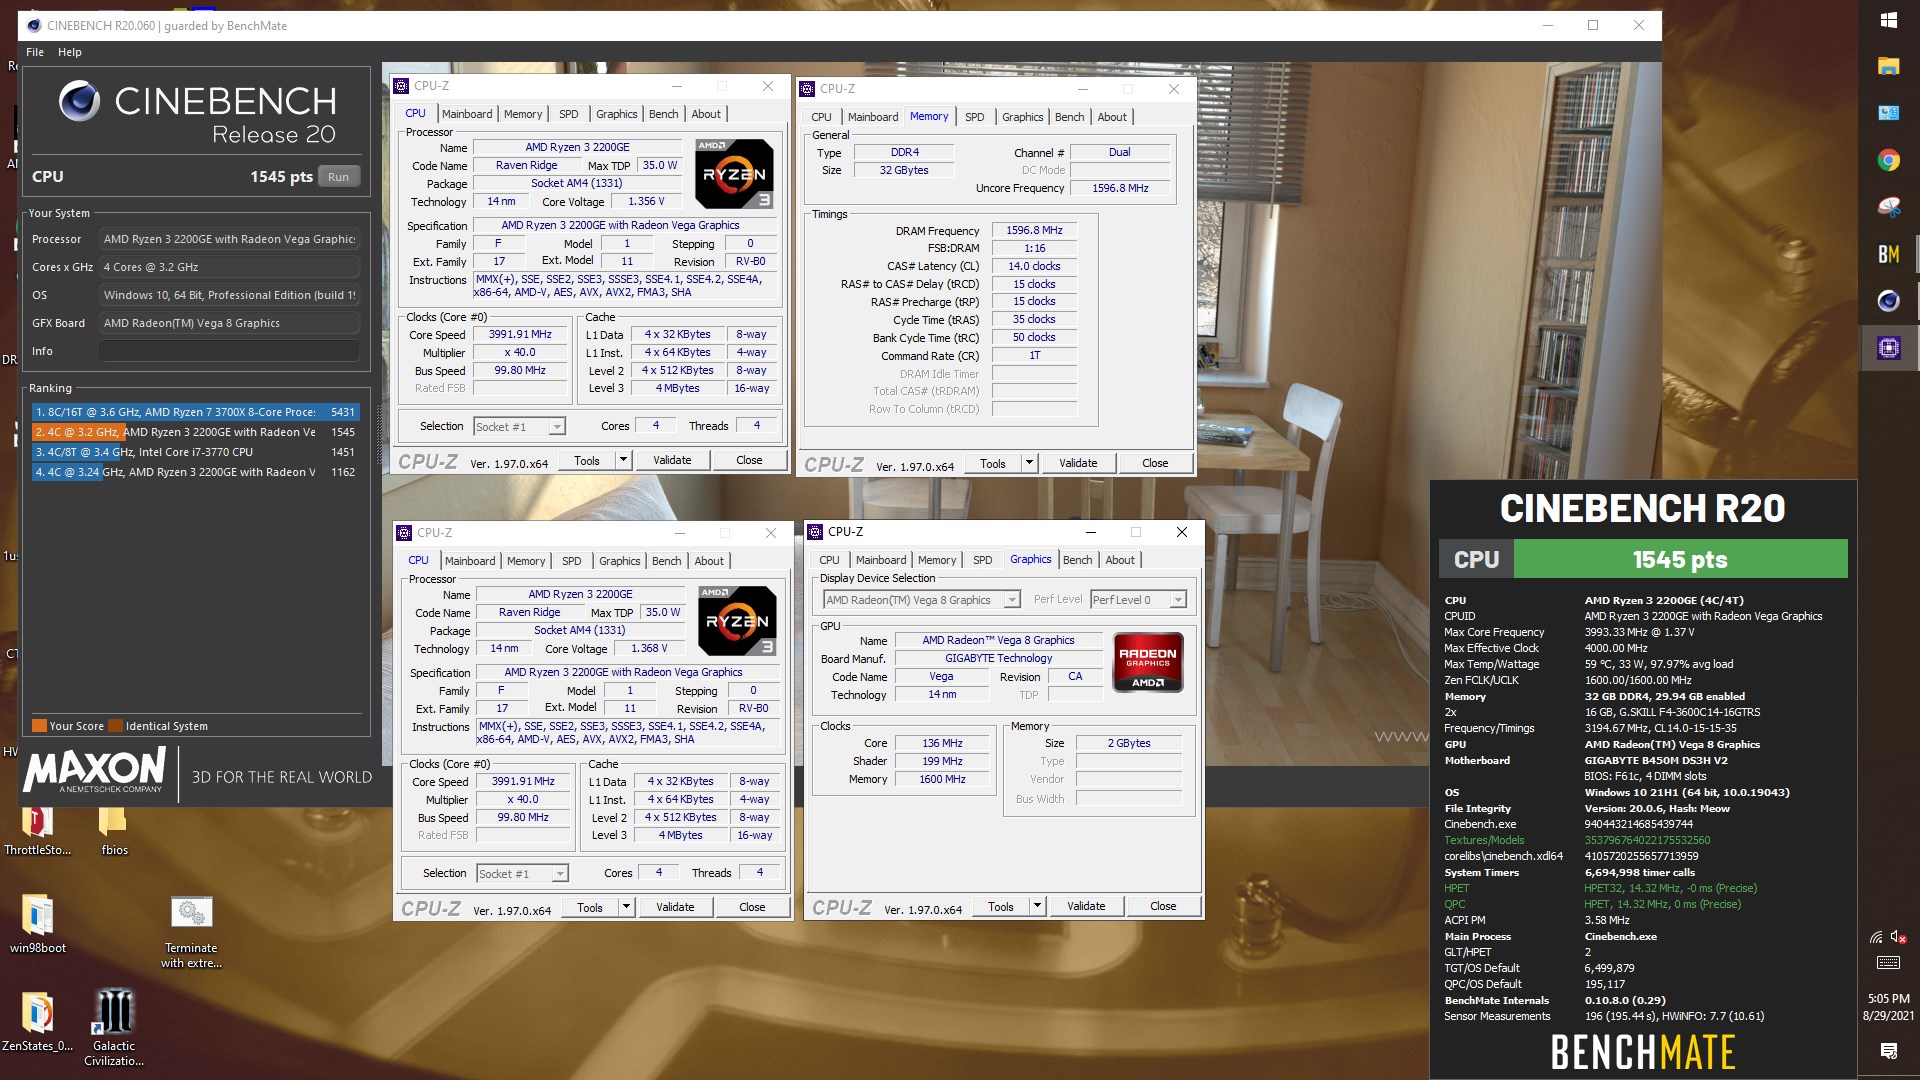This screenshot has height=1080, width=1920.
Task: Click the Cinebench taskbar icon
Action: 1888,301
